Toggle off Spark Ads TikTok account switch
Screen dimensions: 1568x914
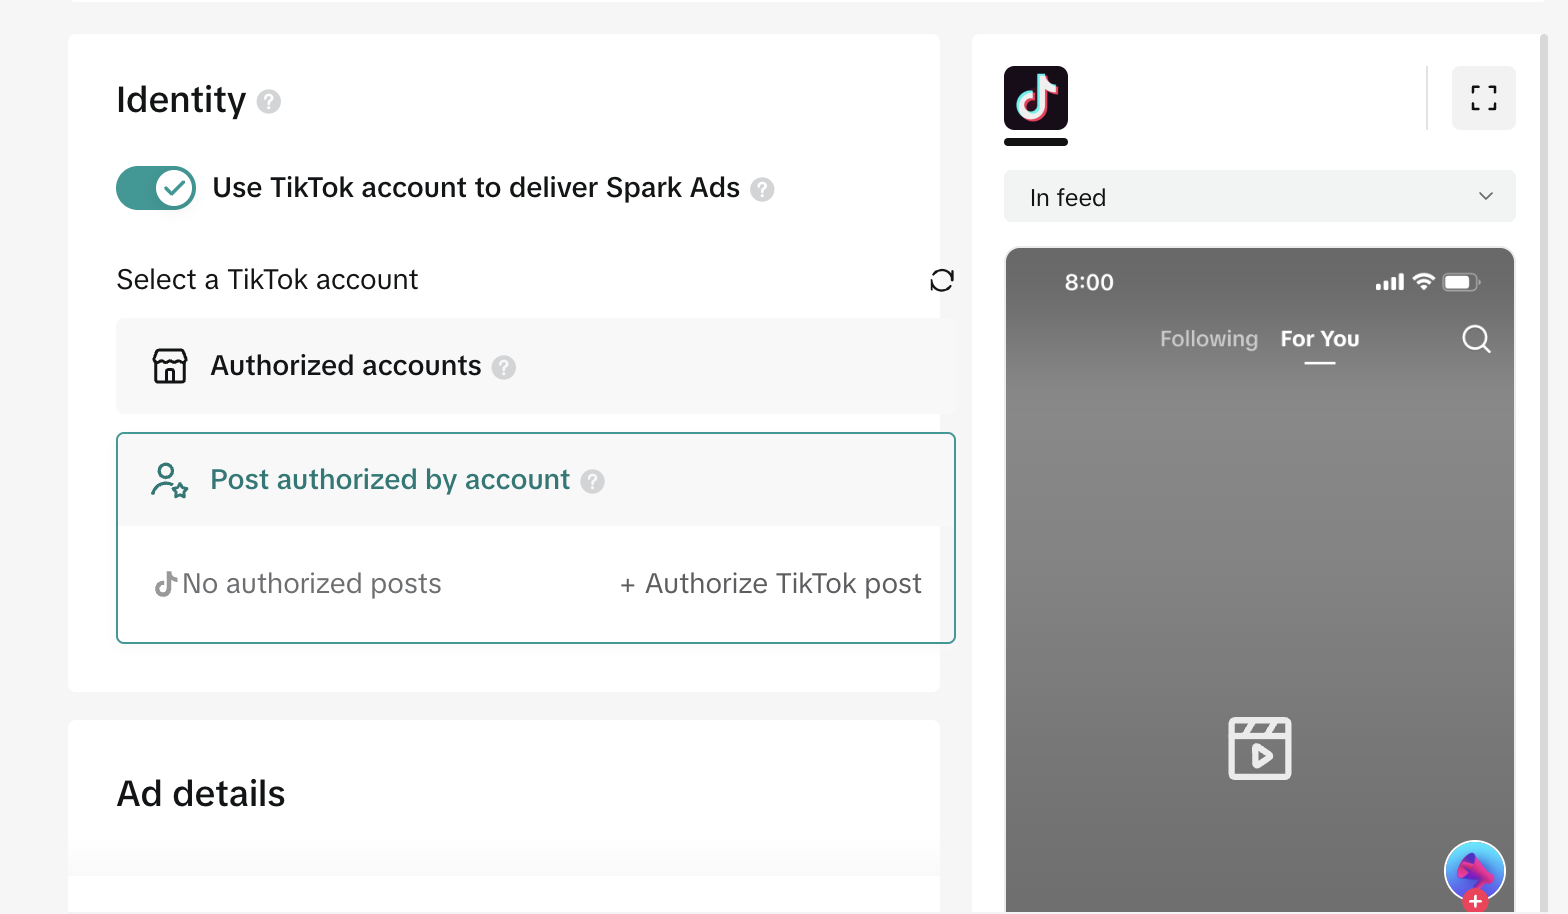tap(156, 188)
